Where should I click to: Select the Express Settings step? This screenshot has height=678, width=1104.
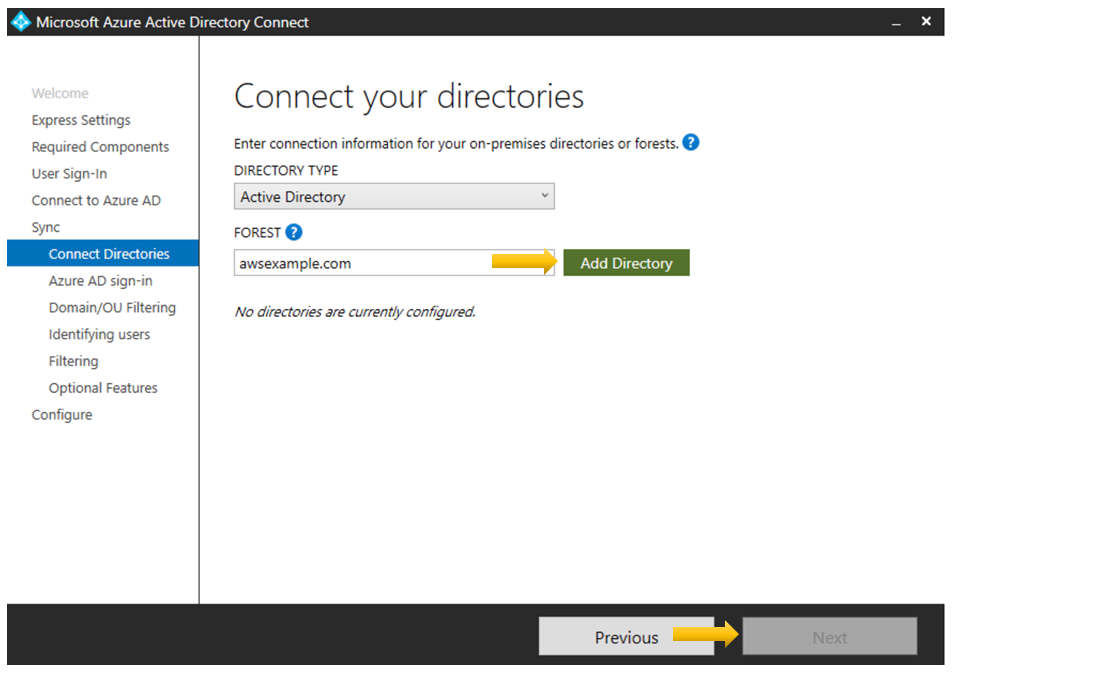[x=81, y=119]
